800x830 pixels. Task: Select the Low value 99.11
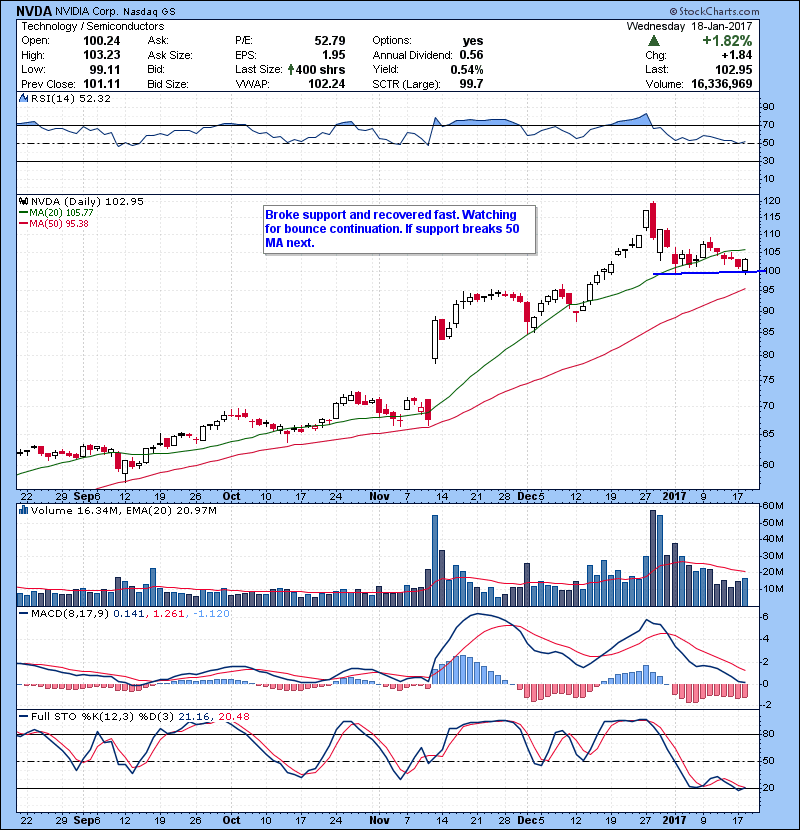[x=105, y=69]
